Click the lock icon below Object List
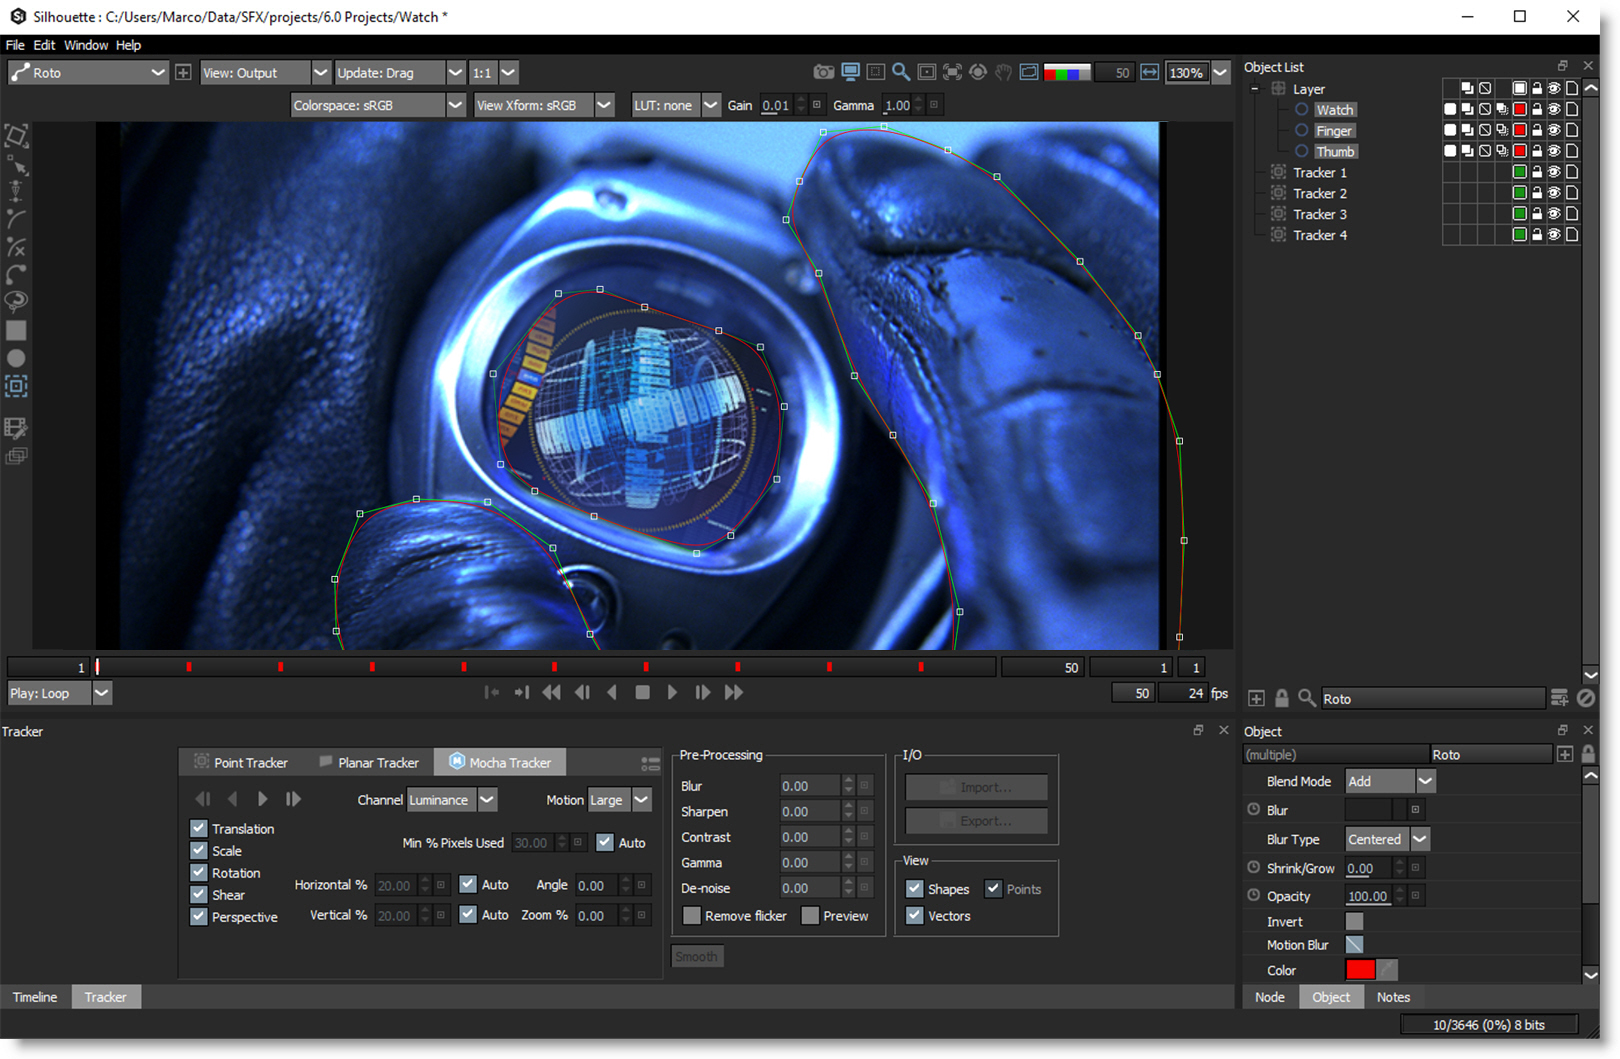Screen dimensions: 1620x1059 click(1282, 698)
